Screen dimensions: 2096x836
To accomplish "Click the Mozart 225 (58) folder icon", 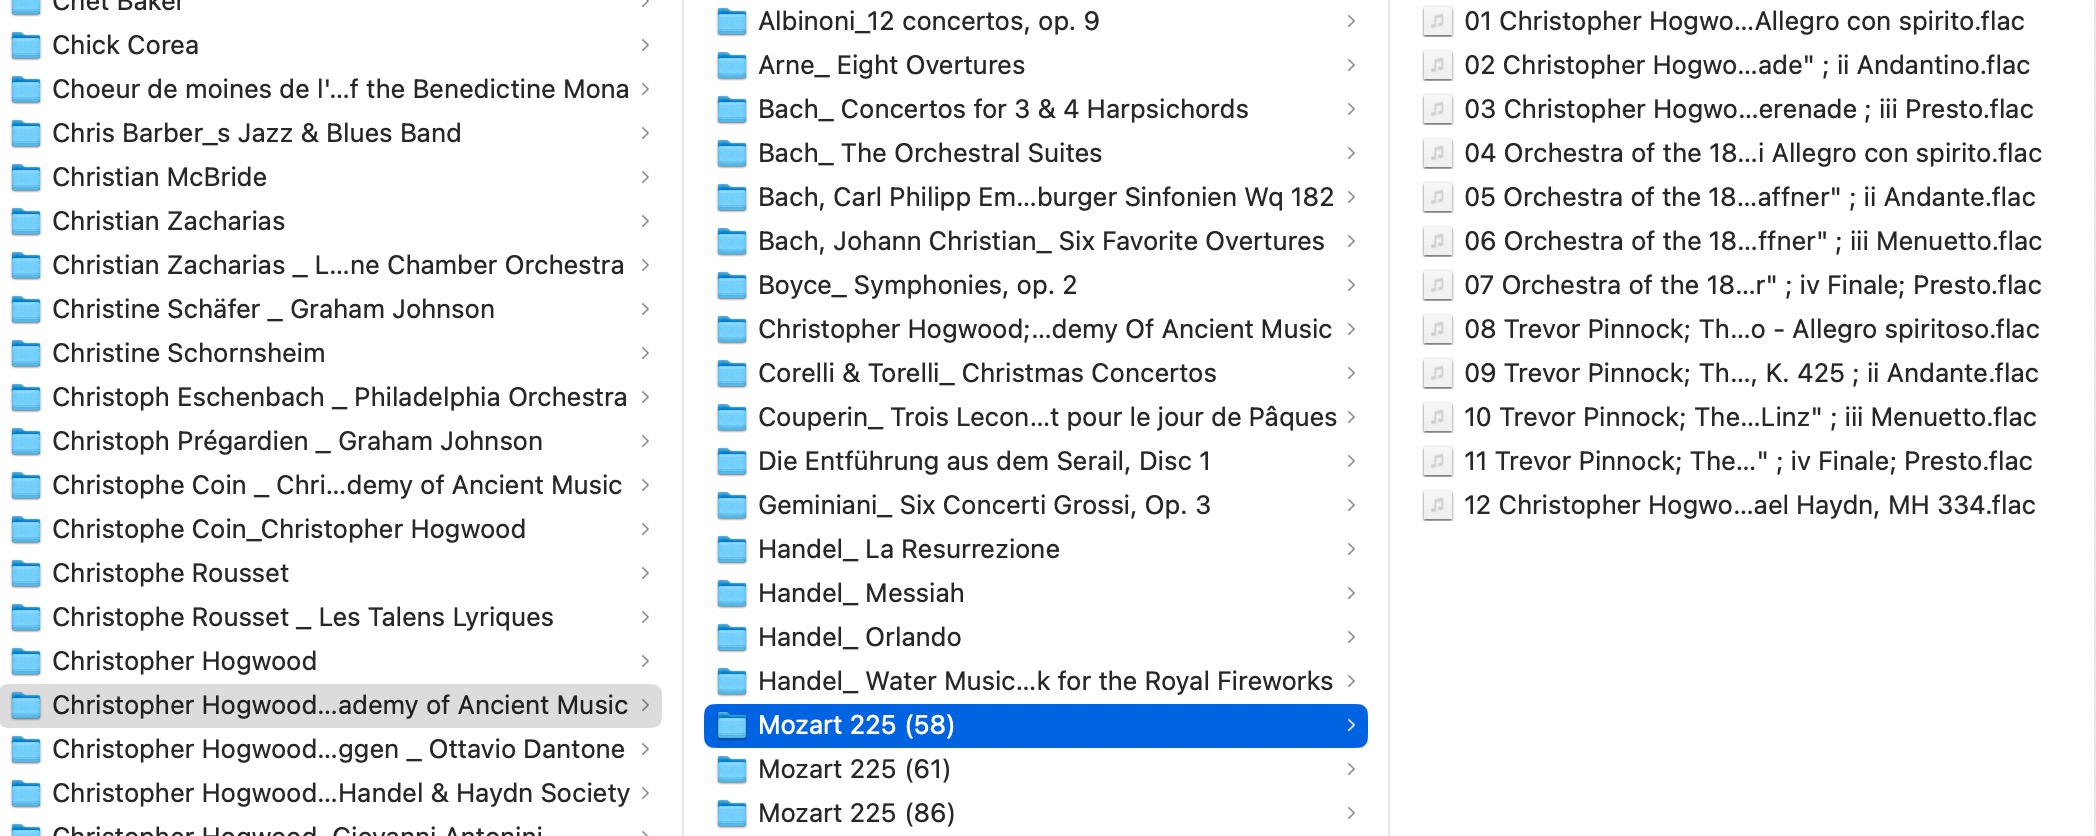I will [732, 725].
